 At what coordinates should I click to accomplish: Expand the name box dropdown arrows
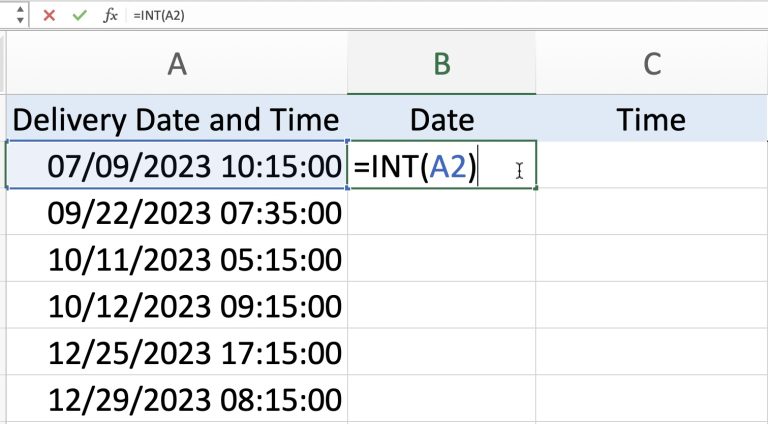click(x=10, y=16)
